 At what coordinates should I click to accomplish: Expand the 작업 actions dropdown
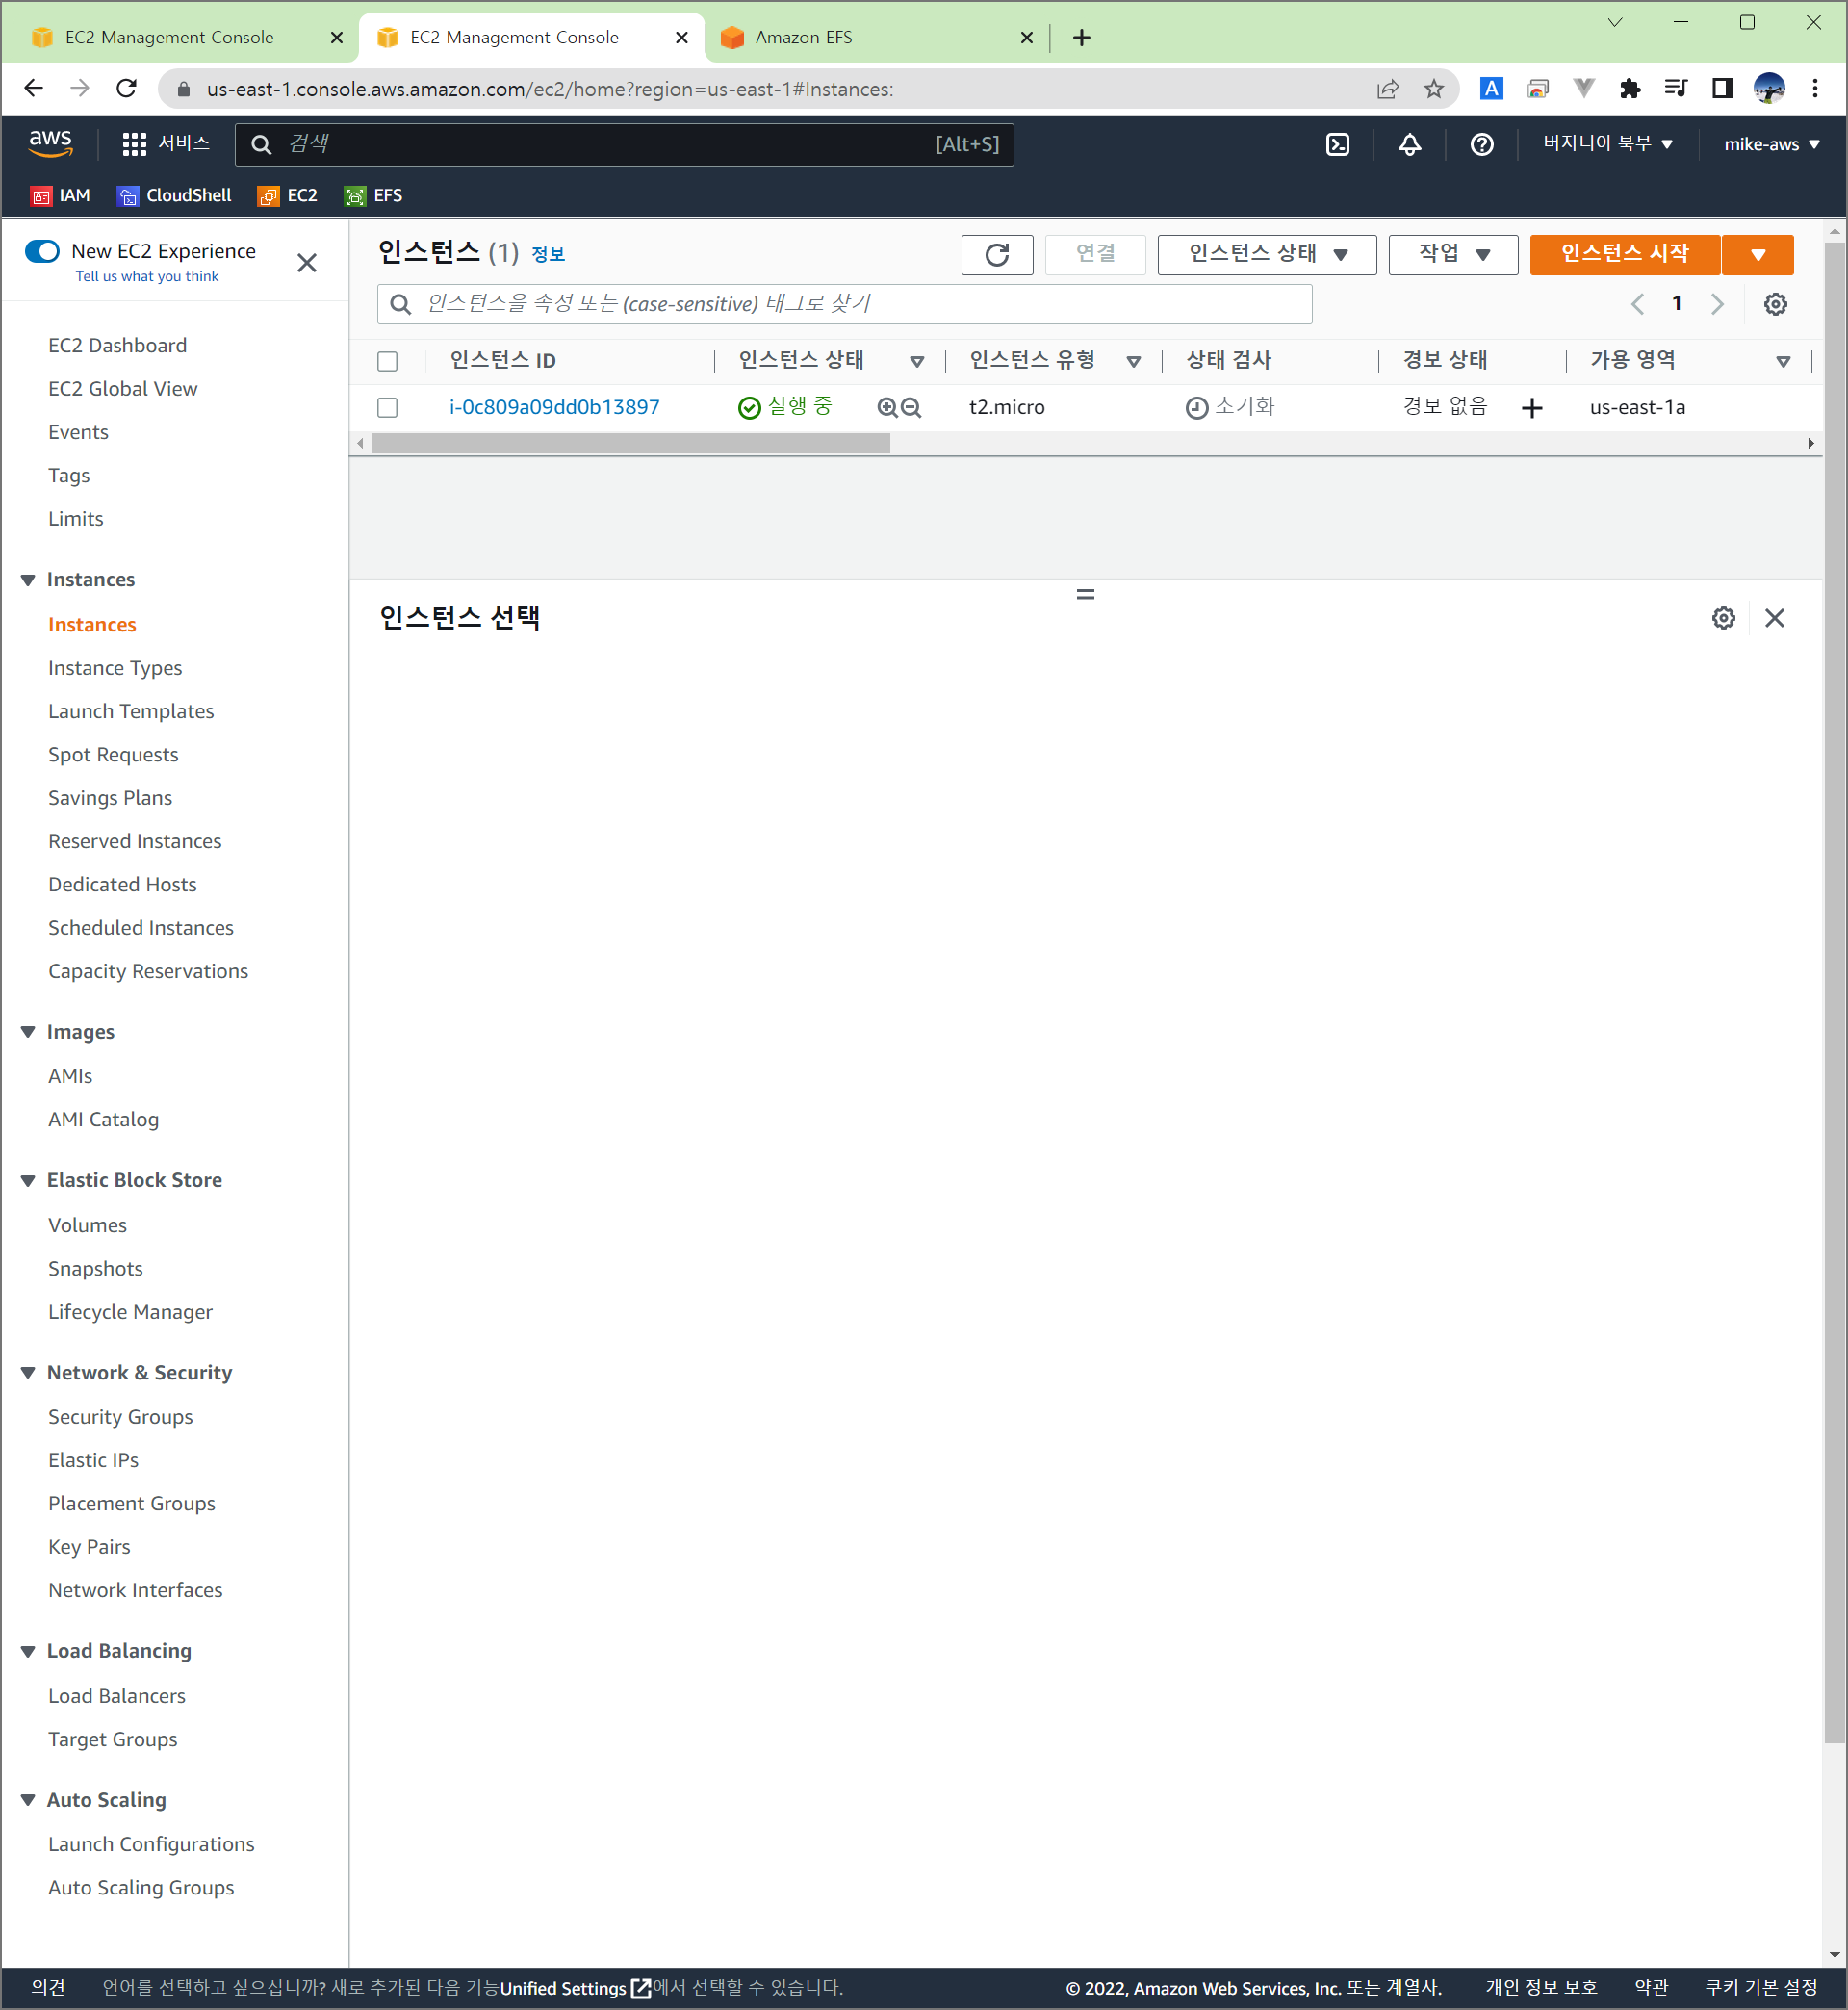1452,254
